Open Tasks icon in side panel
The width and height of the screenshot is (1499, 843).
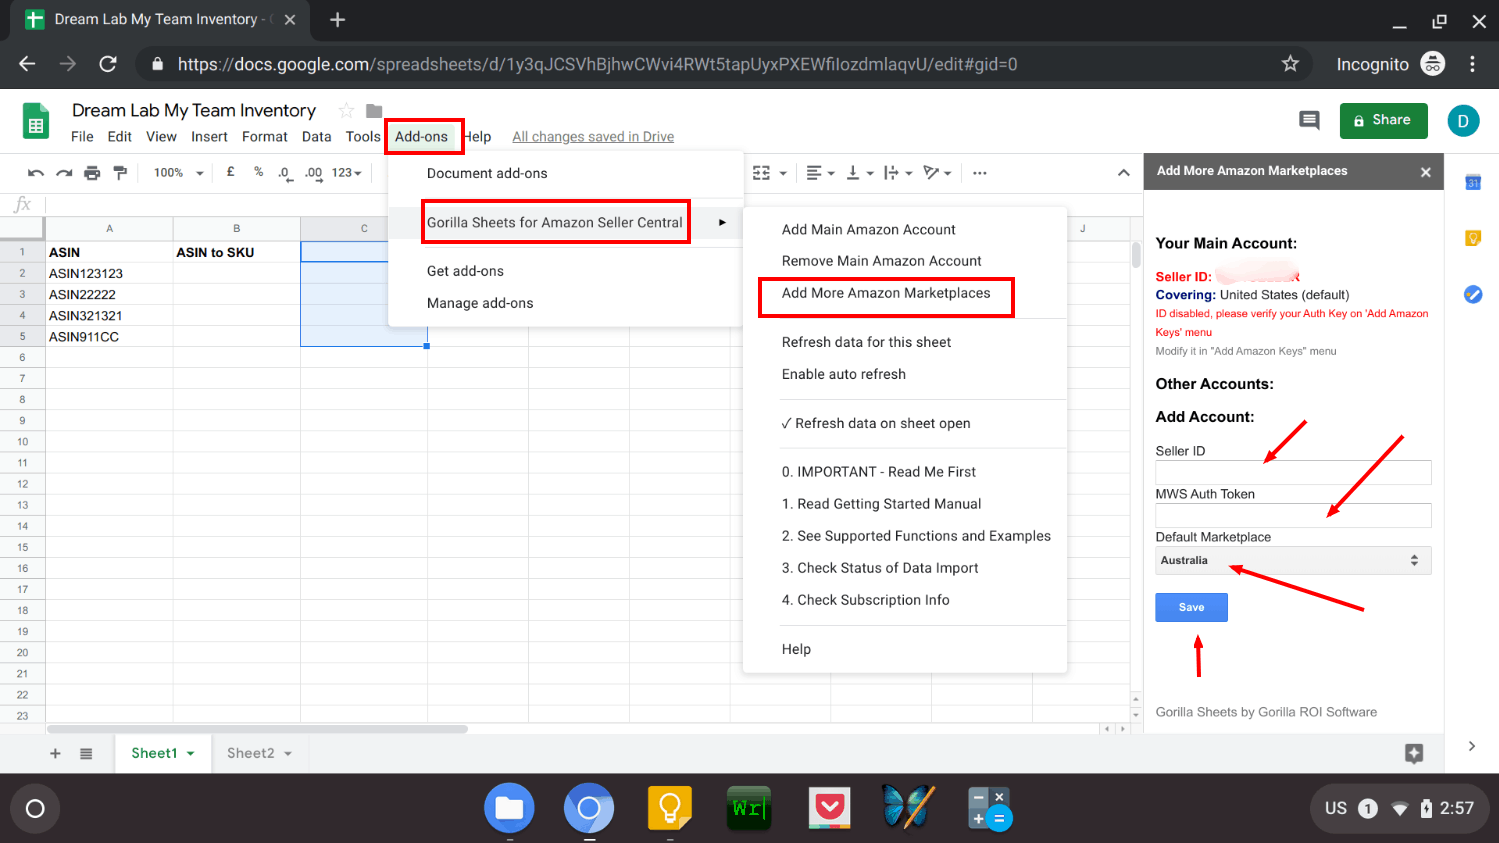point(1472,294)
